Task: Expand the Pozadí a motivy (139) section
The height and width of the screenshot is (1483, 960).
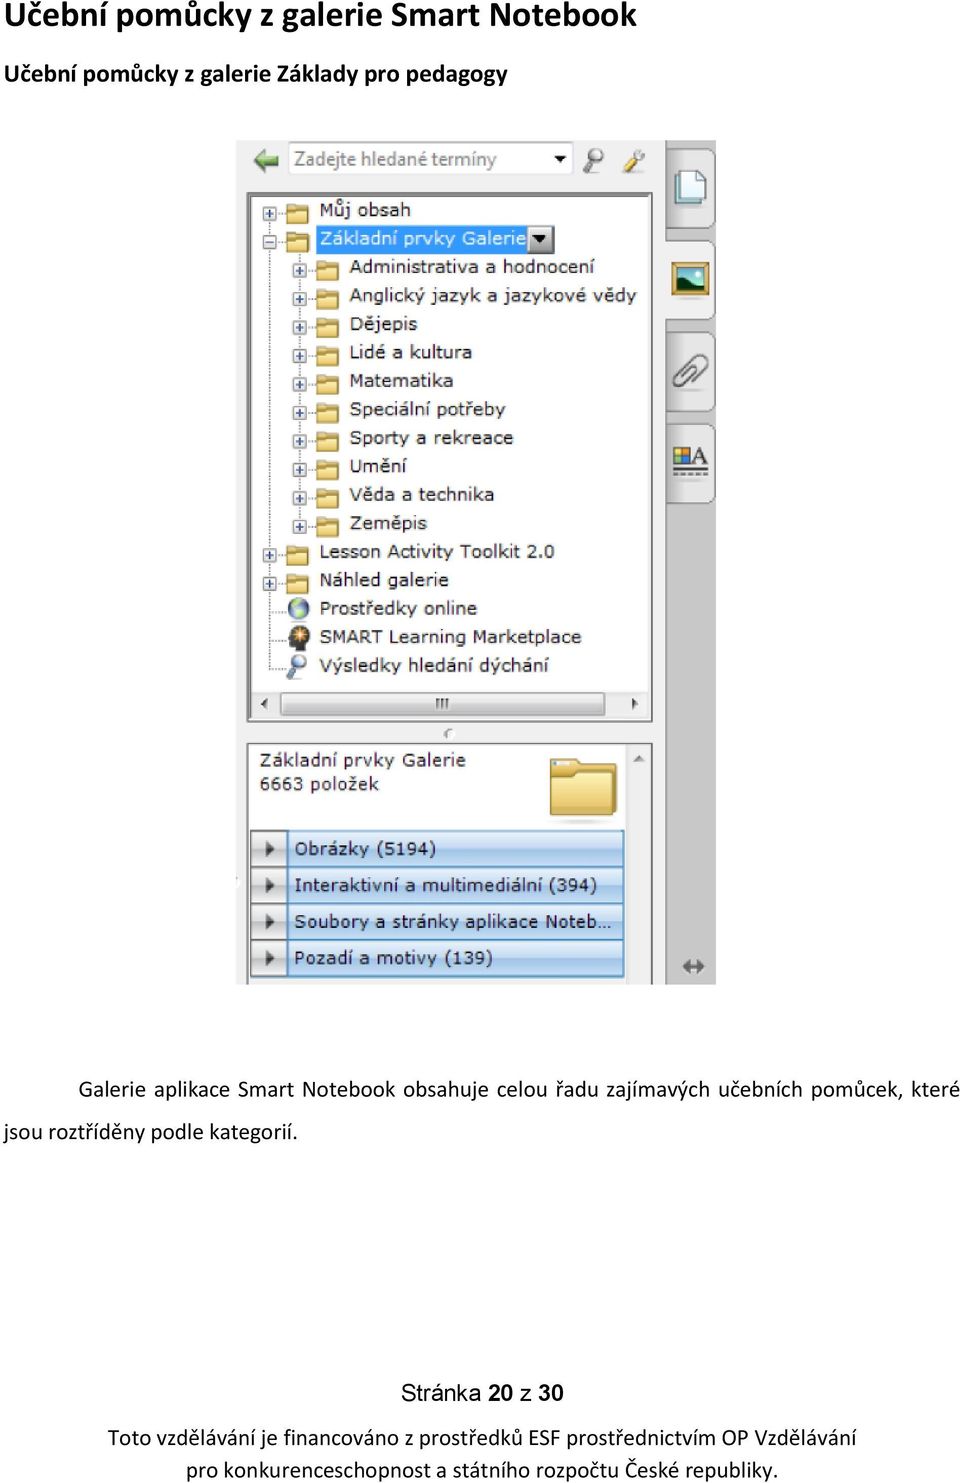Action: [x=437, y=958]
